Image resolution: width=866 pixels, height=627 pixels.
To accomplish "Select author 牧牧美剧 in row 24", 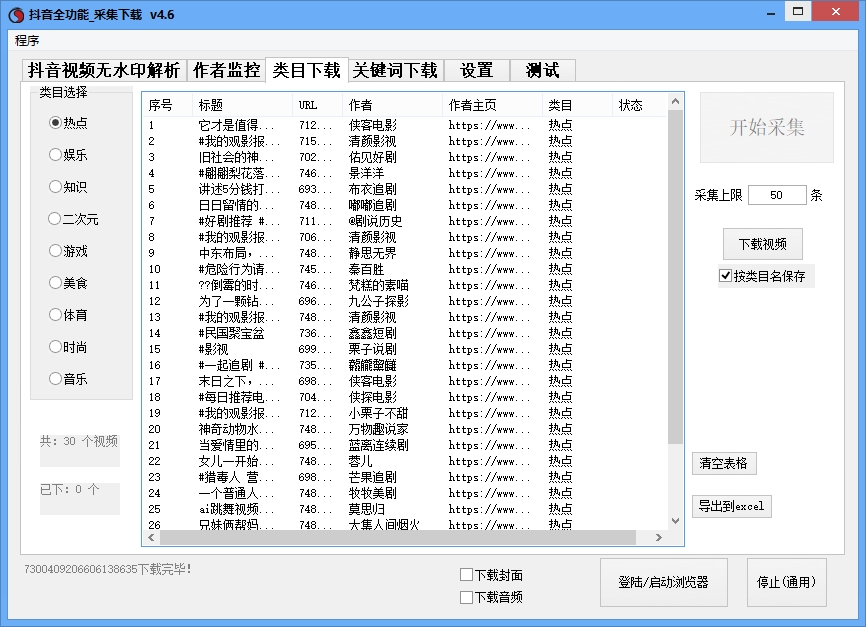I will click(x=372, y=494).
